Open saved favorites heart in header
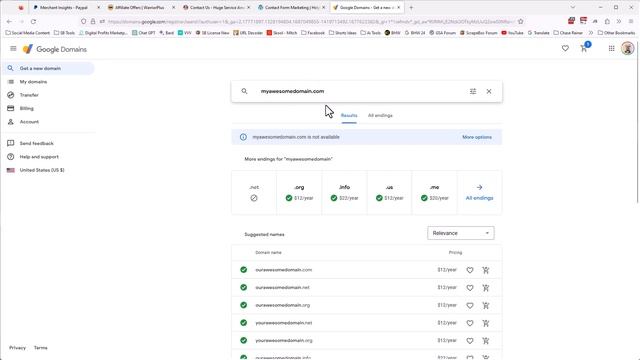This screenshot has height=360, width=640. tap(565, 49)
